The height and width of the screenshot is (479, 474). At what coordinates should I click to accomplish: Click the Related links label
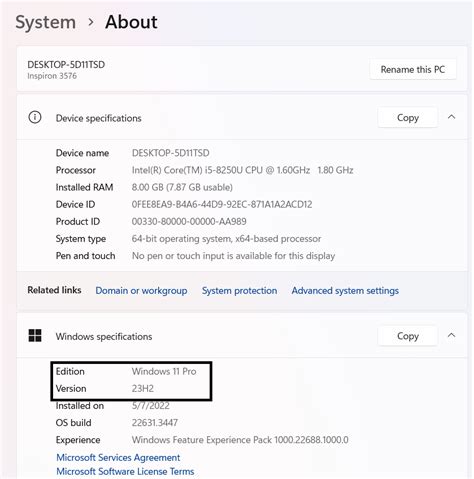coord(54,290)
